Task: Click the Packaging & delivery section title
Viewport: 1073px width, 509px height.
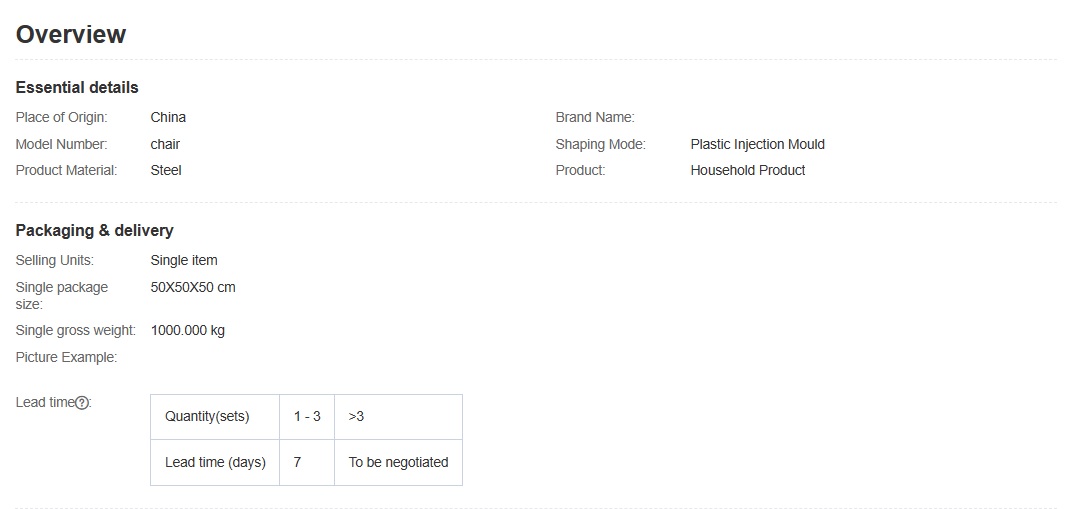Action: click(x=94, y=230)
